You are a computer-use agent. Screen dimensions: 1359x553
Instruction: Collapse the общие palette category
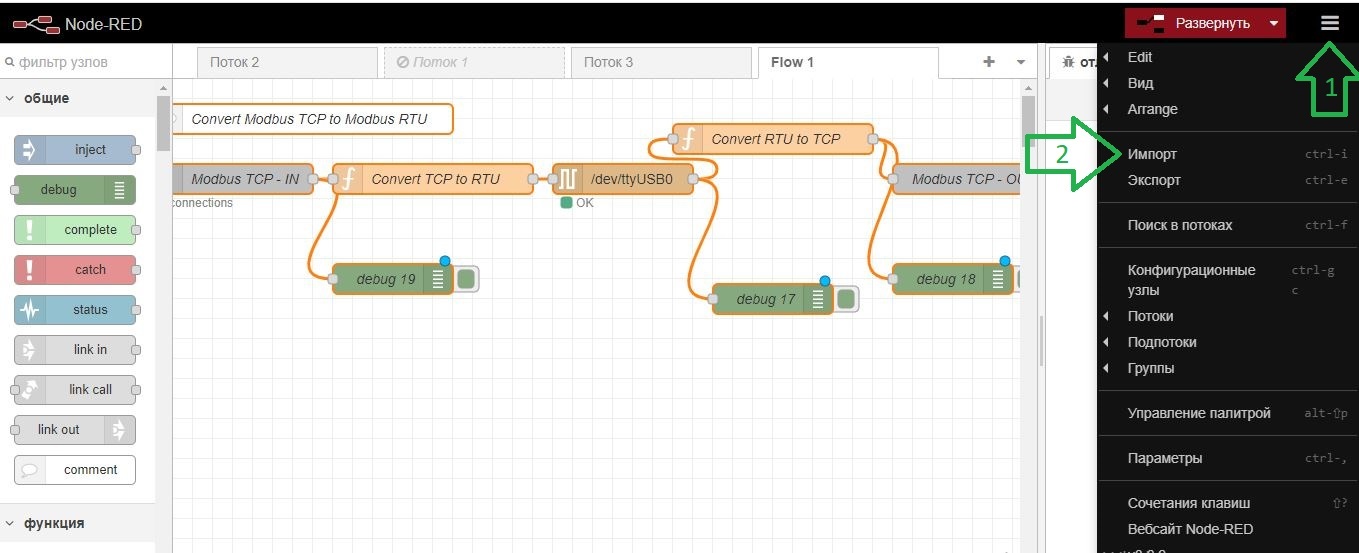(78, 98)
